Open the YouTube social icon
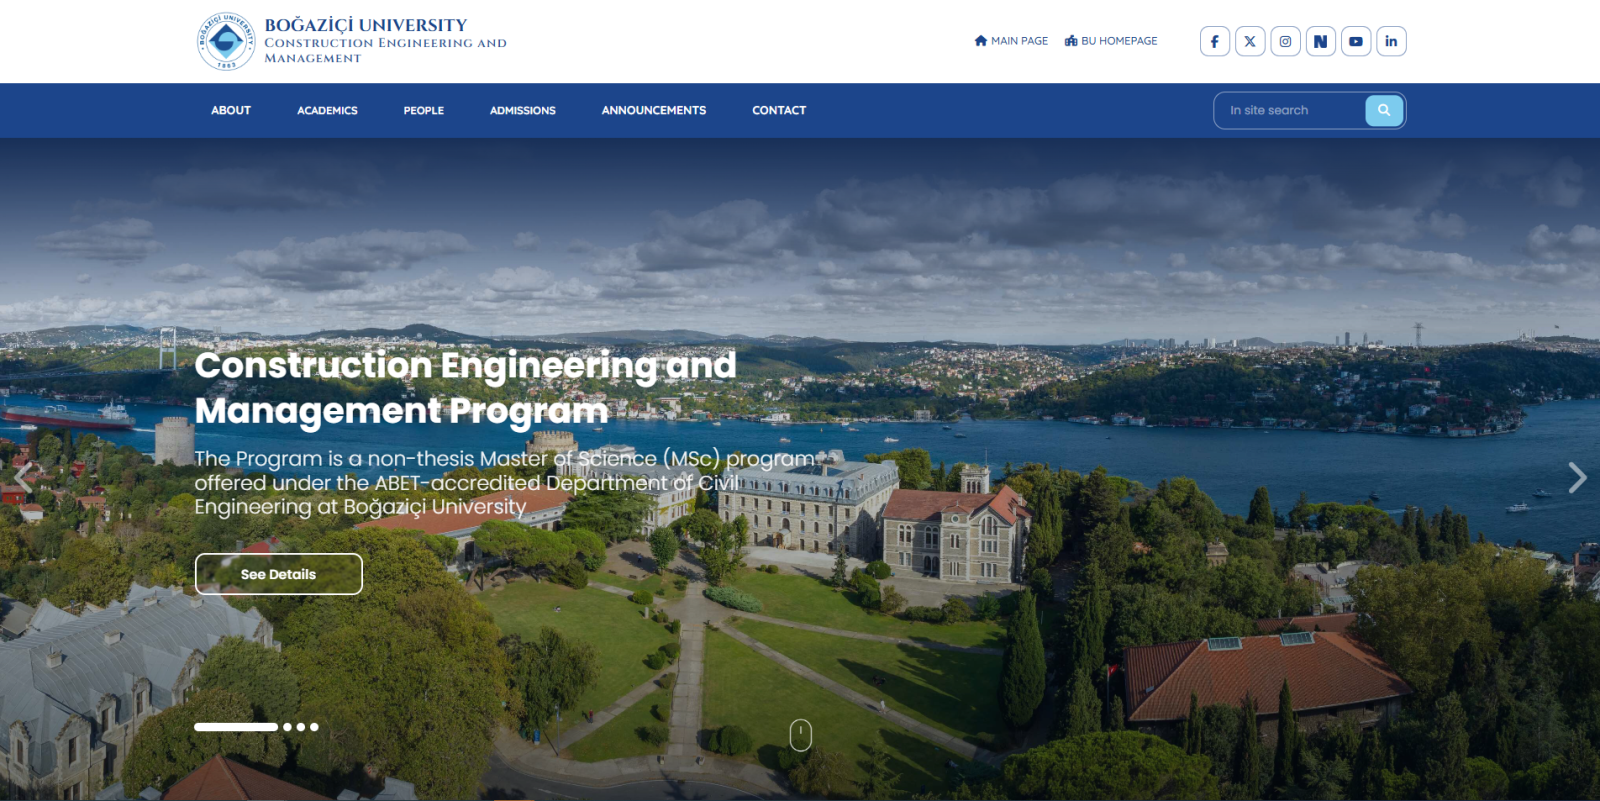1600x801 pixels. tap(1356, 41)
